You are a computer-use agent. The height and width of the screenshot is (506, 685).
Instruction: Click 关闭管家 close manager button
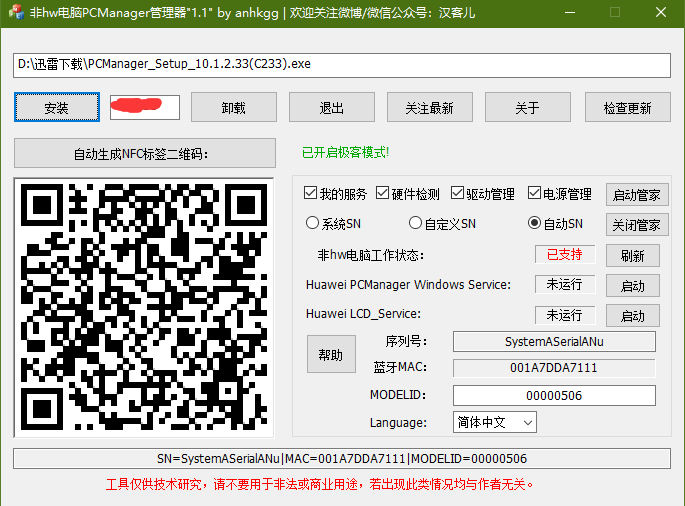click(637, 225)
